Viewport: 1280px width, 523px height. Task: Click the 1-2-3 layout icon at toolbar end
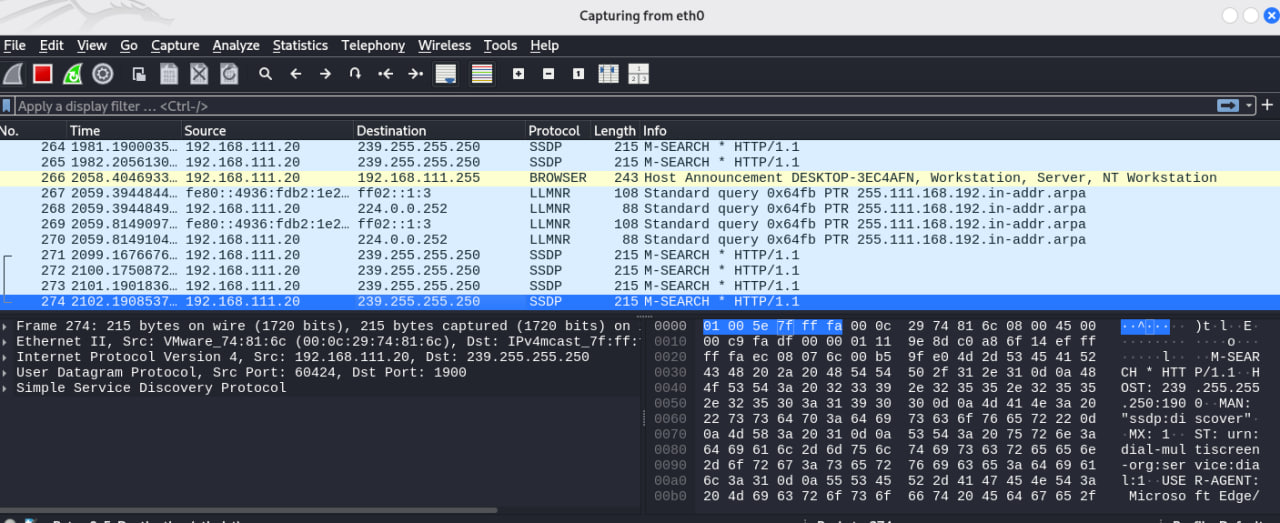[x=638, y=74]
